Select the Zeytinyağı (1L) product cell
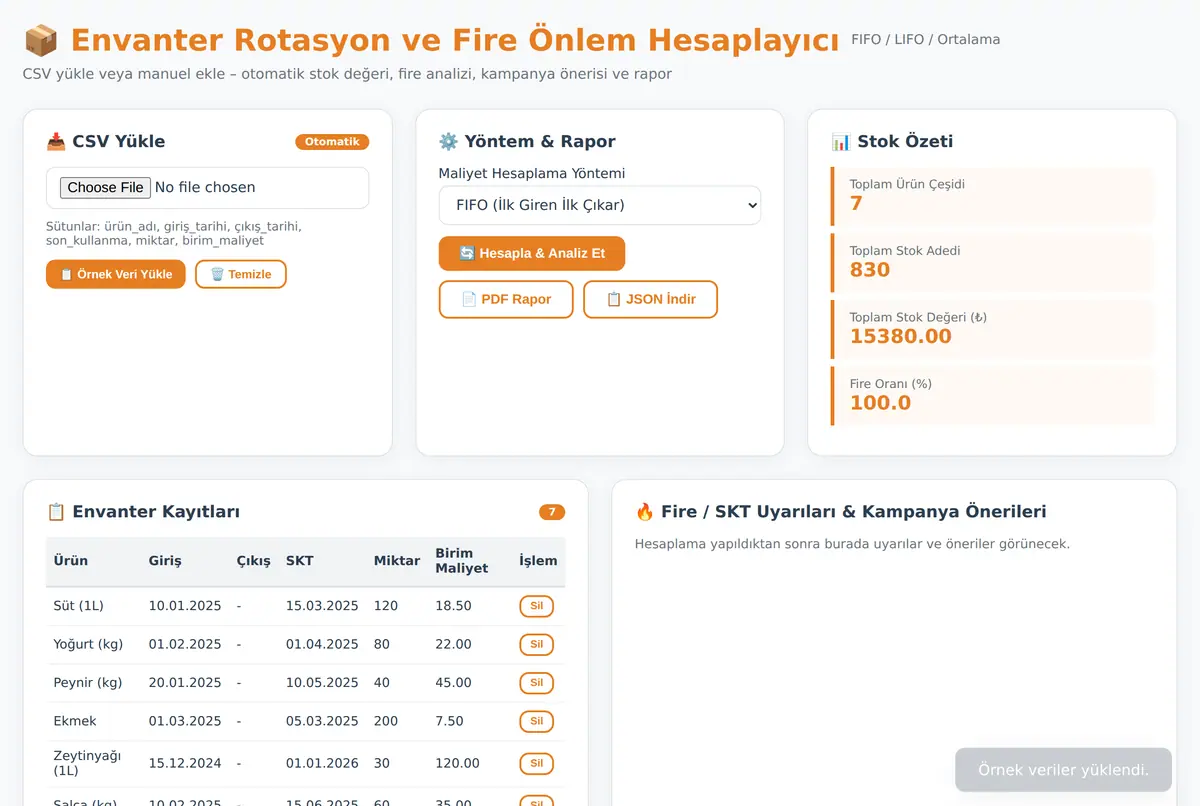The height and width of the screenshot is (806, 1200). coord(87,763)
